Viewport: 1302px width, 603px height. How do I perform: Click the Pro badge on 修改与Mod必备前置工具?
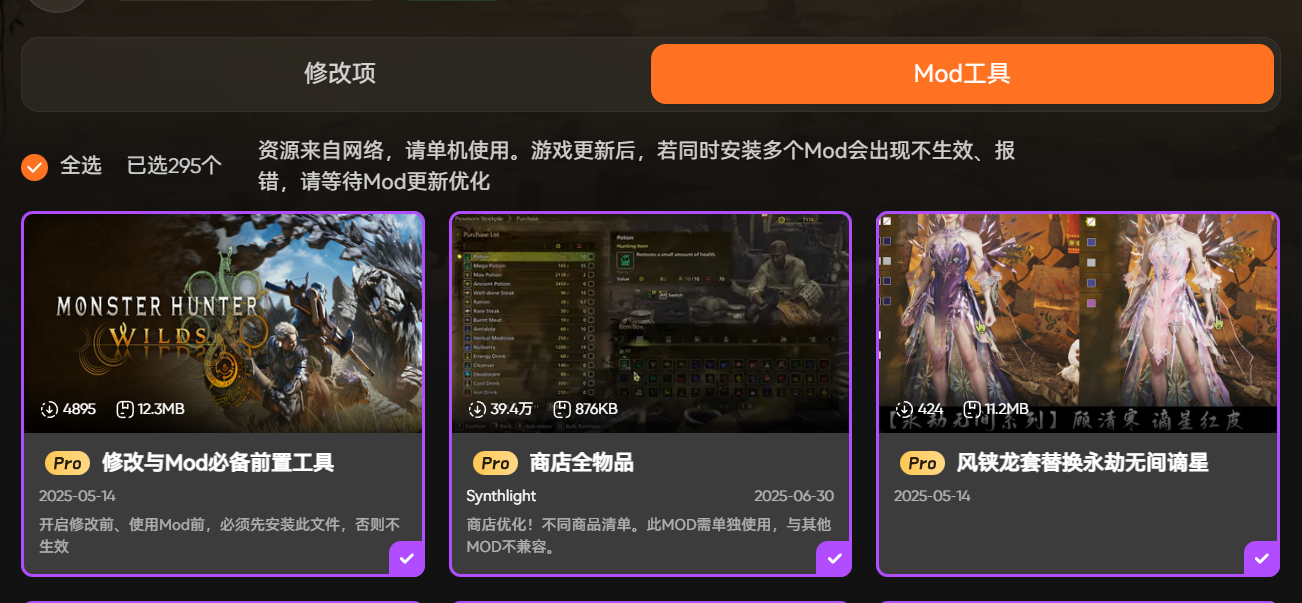point(67,463)
